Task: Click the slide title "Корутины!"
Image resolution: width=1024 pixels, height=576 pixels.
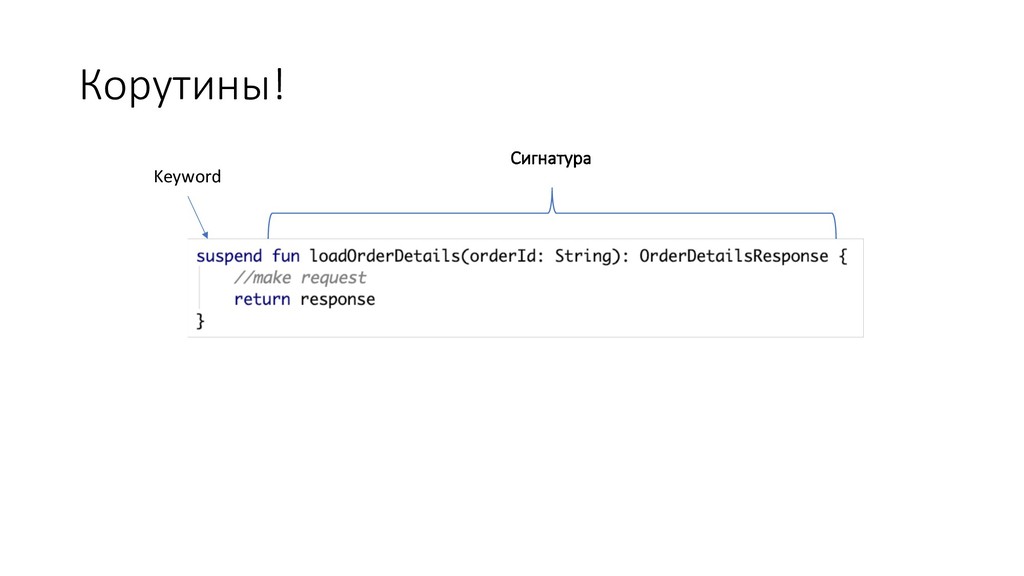Action: pos(181,88)
